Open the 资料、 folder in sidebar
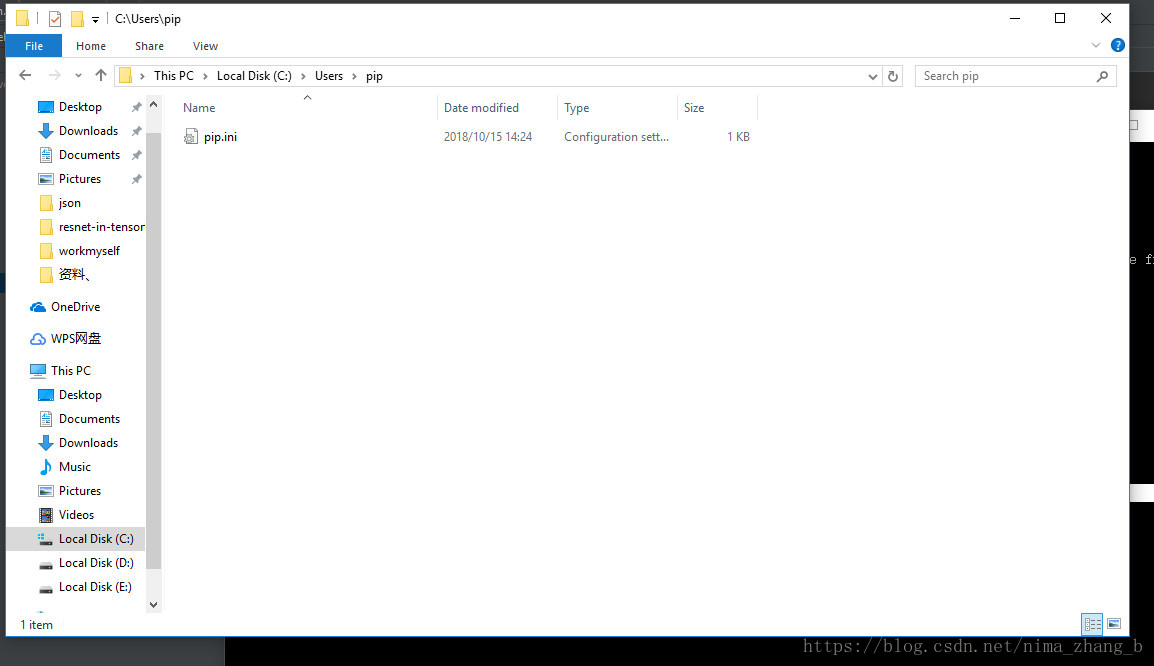Image resolution: width=1154 pixels, height=666 pixels. tap(74, 274)
